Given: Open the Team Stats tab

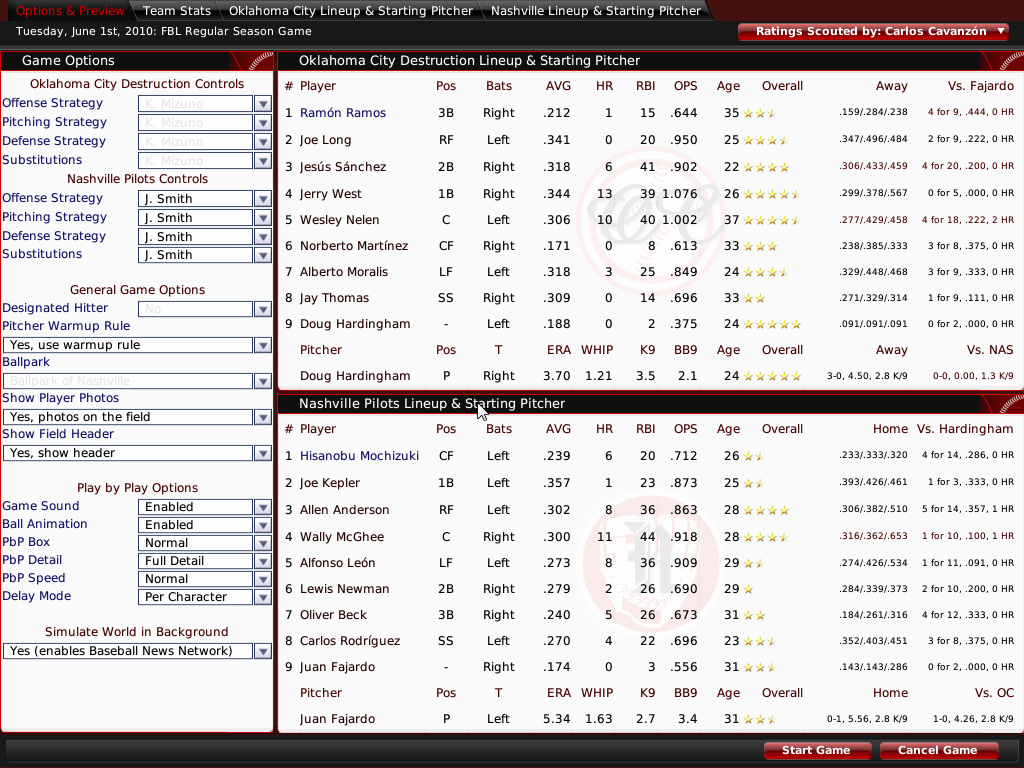Looking at the screenshot, I should click(176, 11).
